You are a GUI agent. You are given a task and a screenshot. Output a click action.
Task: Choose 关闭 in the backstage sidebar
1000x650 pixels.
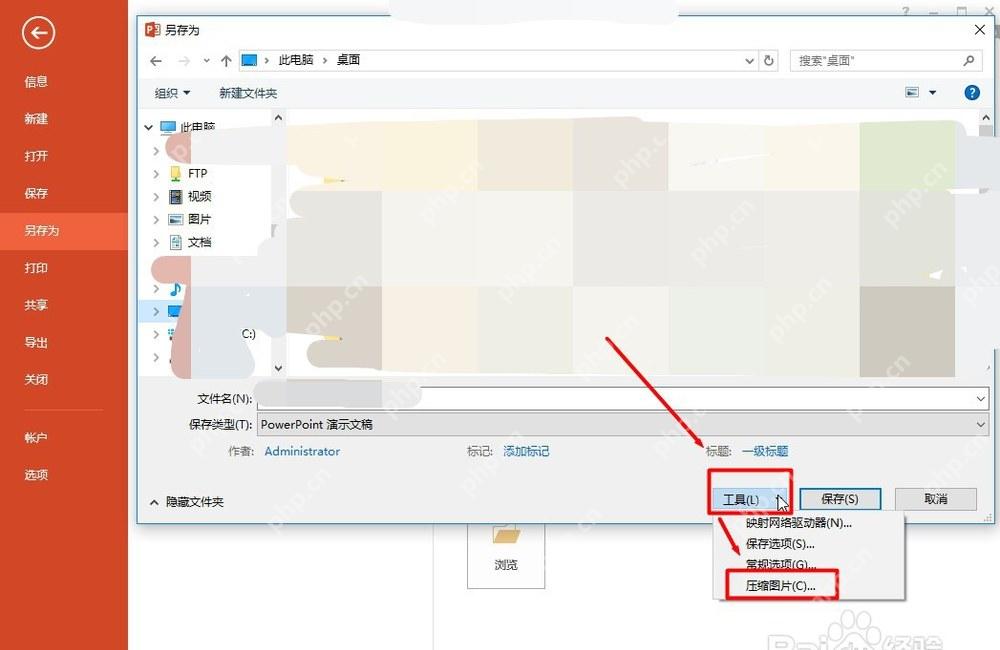[x=36, y=380]
